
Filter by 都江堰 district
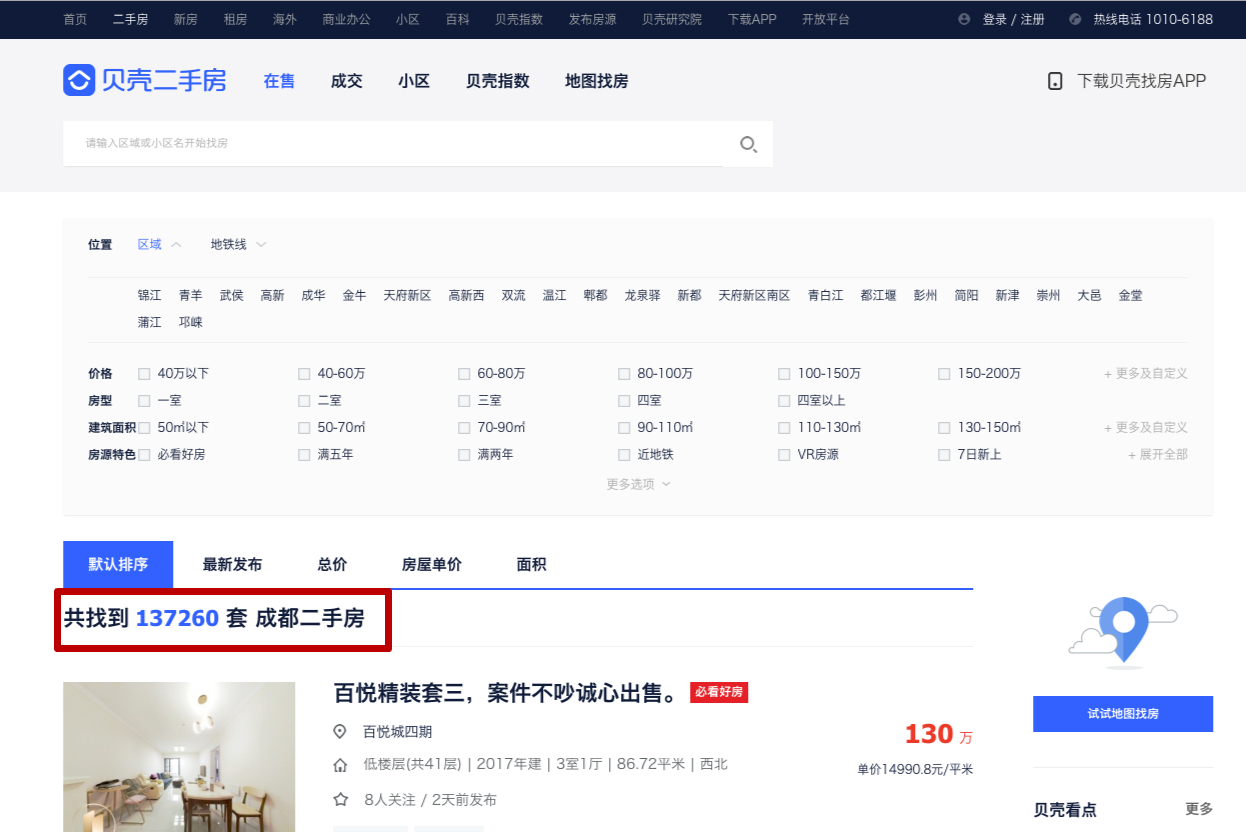pyautogui.click(x=878, y=295)
